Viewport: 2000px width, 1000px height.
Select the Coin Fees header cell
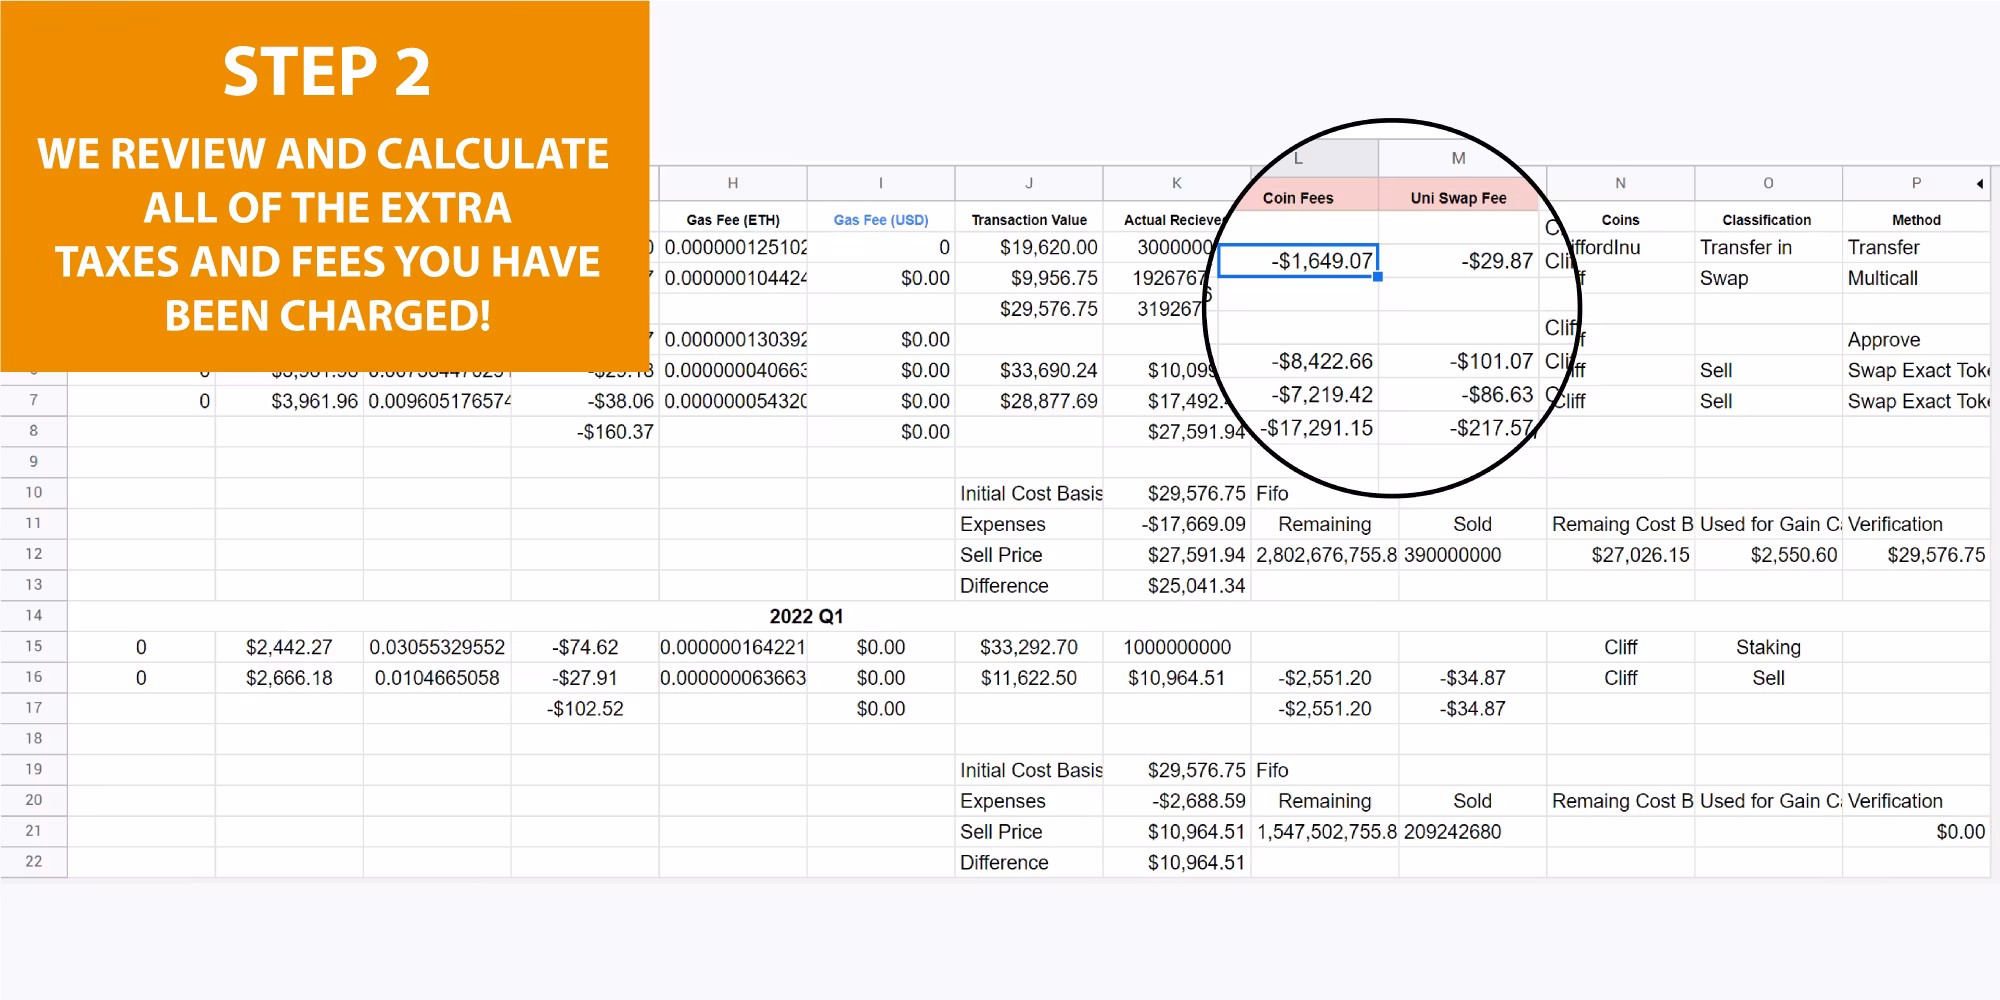point(1298,198)
